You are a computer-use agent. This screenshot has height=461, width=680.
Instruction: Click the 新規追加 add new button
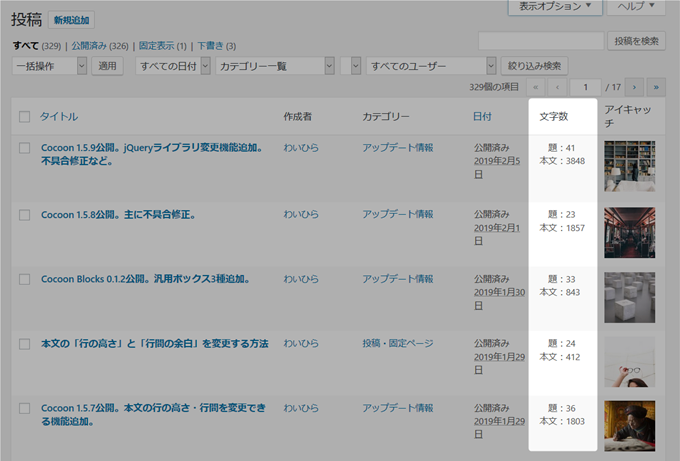tap(71, 20)
